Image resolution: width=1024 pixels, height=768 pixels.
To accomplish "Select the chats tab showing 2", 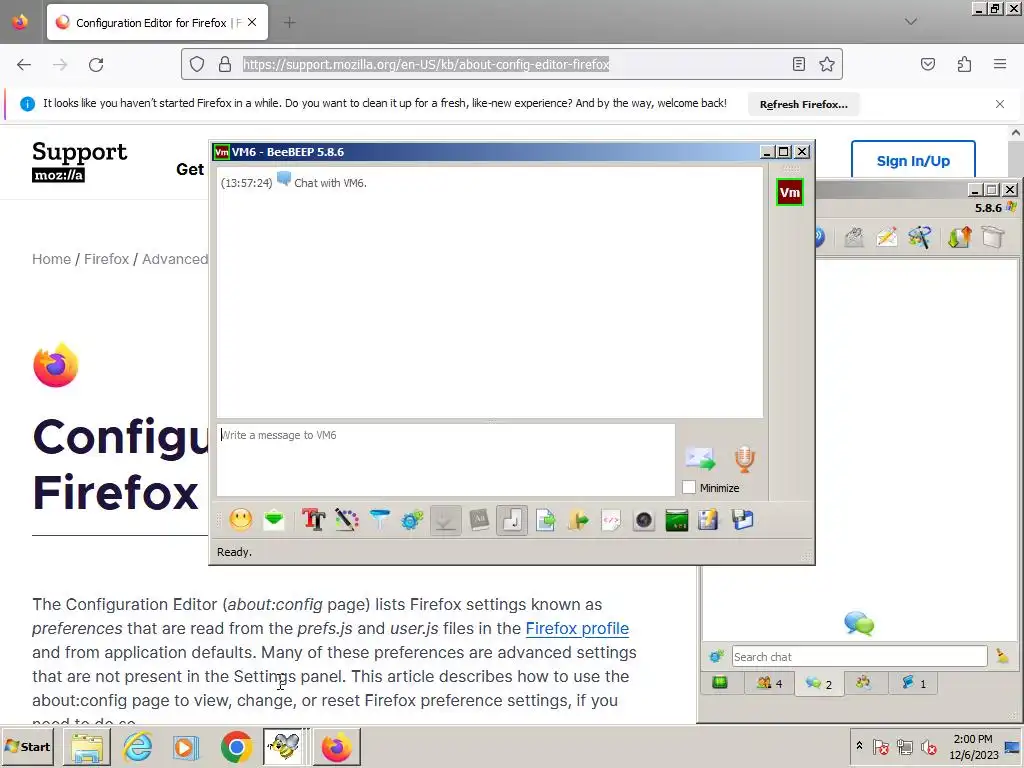I will (x=819, y=684).
